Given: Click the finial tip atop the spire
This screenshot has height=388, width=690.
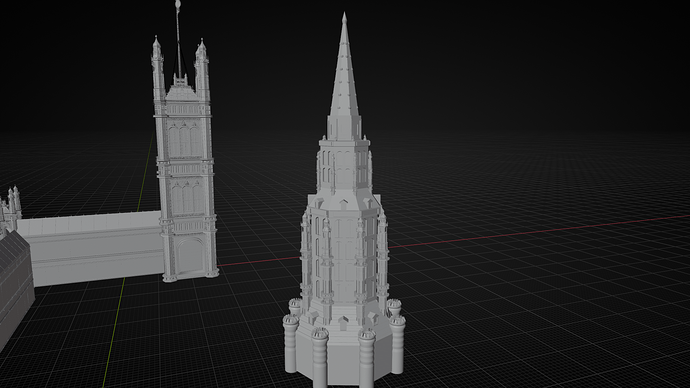Looking at the screenshot, I should pos(344,18).
